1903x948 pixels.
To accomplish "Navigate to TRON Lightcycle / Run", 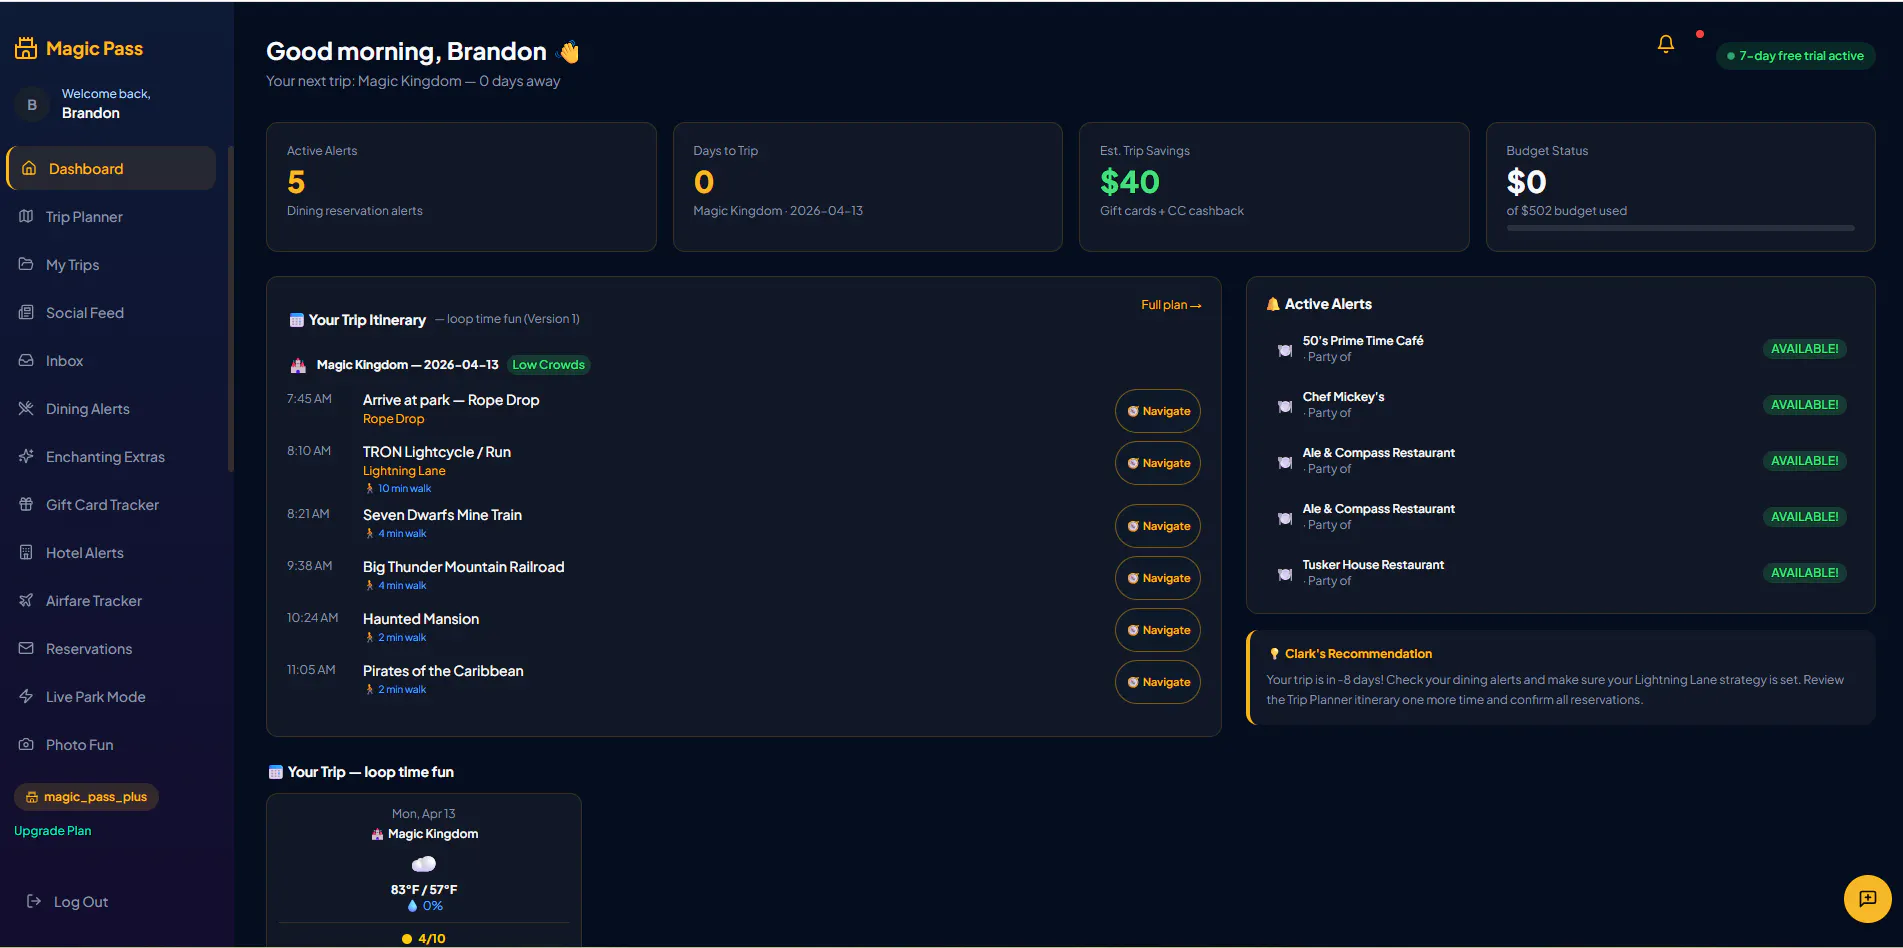I will (1158, 463).
